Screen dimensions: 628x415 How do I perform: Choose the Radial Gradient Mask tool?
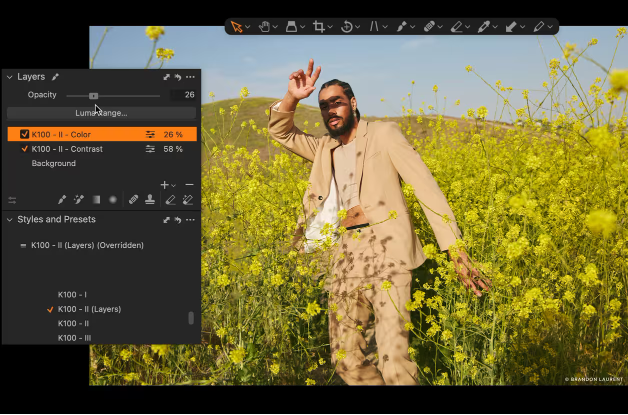(x=113, y=200)
